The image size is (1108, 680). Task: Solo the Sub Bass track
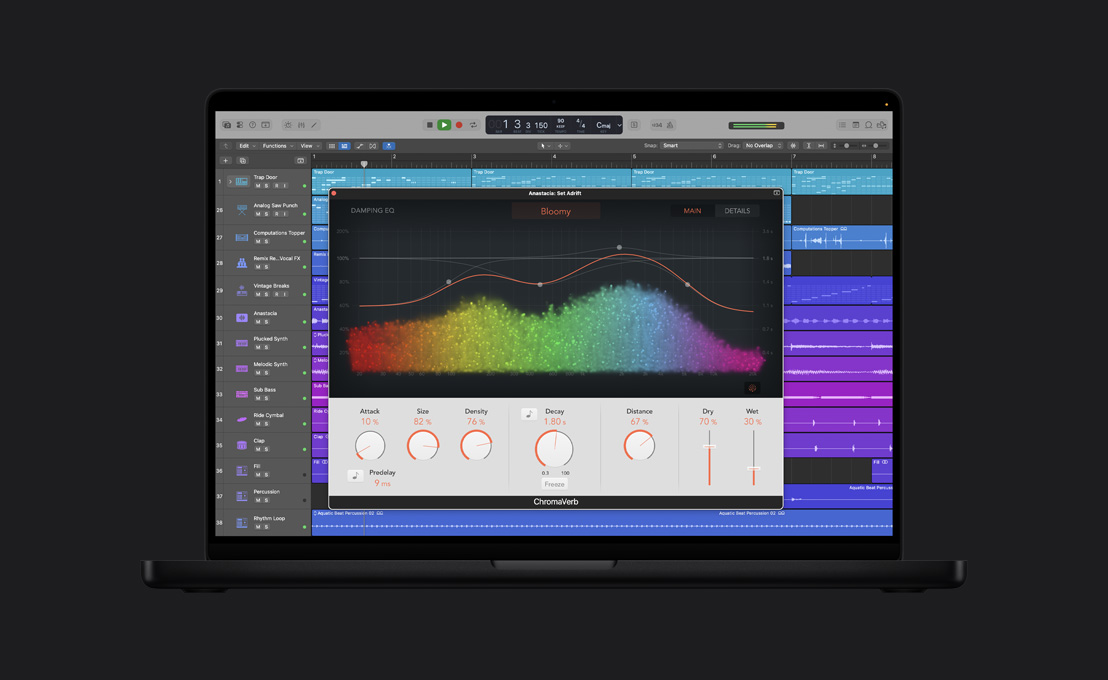click(x=264, y=397)
